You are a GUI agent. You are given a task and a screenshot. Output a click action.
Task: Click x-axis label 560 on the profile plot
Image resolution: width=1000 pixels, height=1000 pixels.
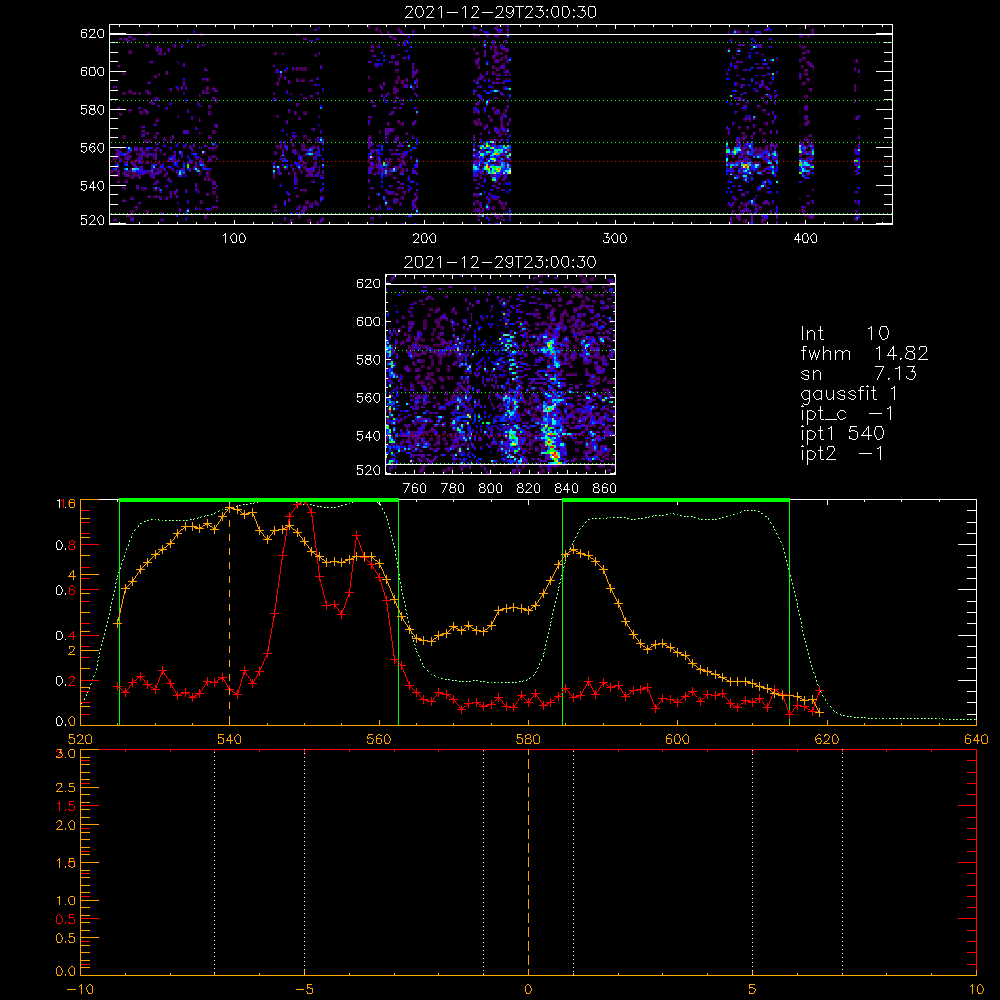coord(379,740)
